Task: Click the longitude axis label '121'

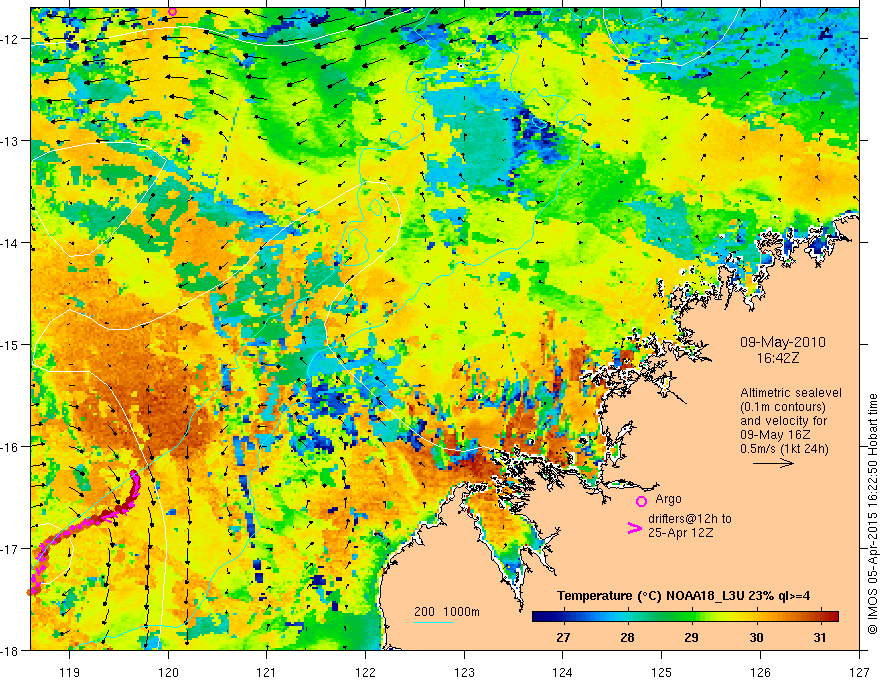Action: (267, 672)
